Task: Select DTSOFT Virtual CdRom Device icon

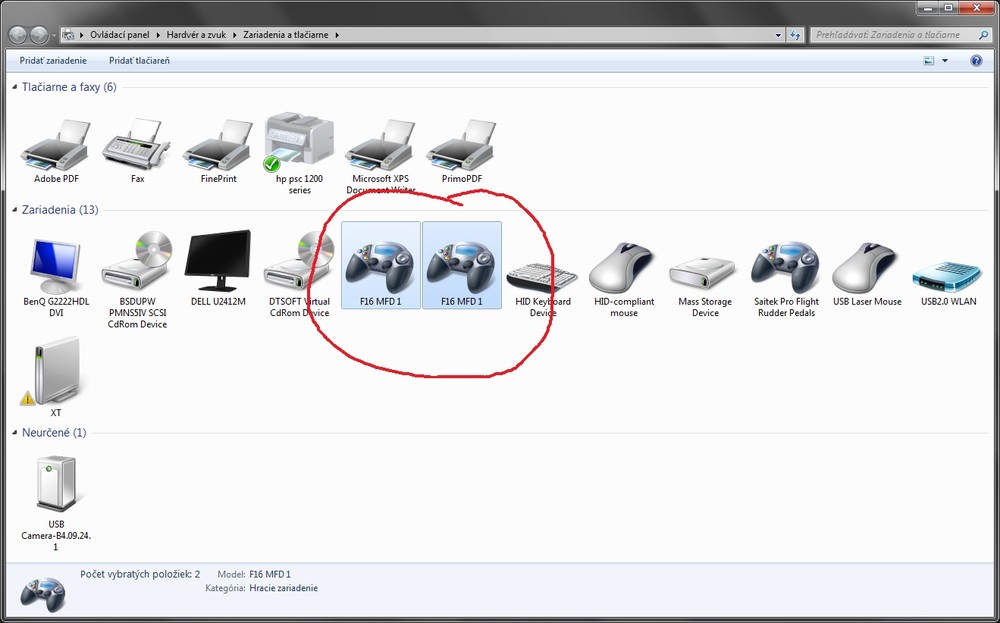Action: (x=299, y=261)
